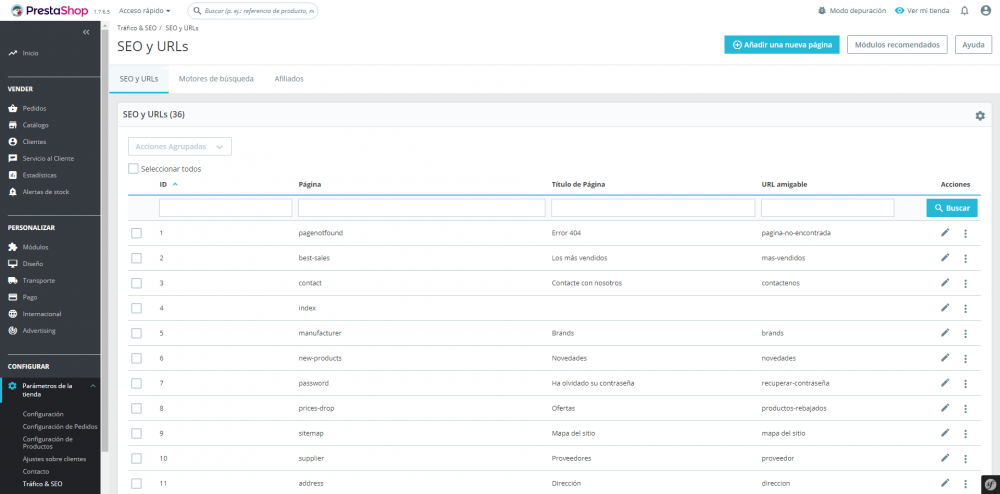Viewport: 1000px width, 494px height.
Task: Switch to Motores de búsqueda tab
Action: click(x=216, y=79)
